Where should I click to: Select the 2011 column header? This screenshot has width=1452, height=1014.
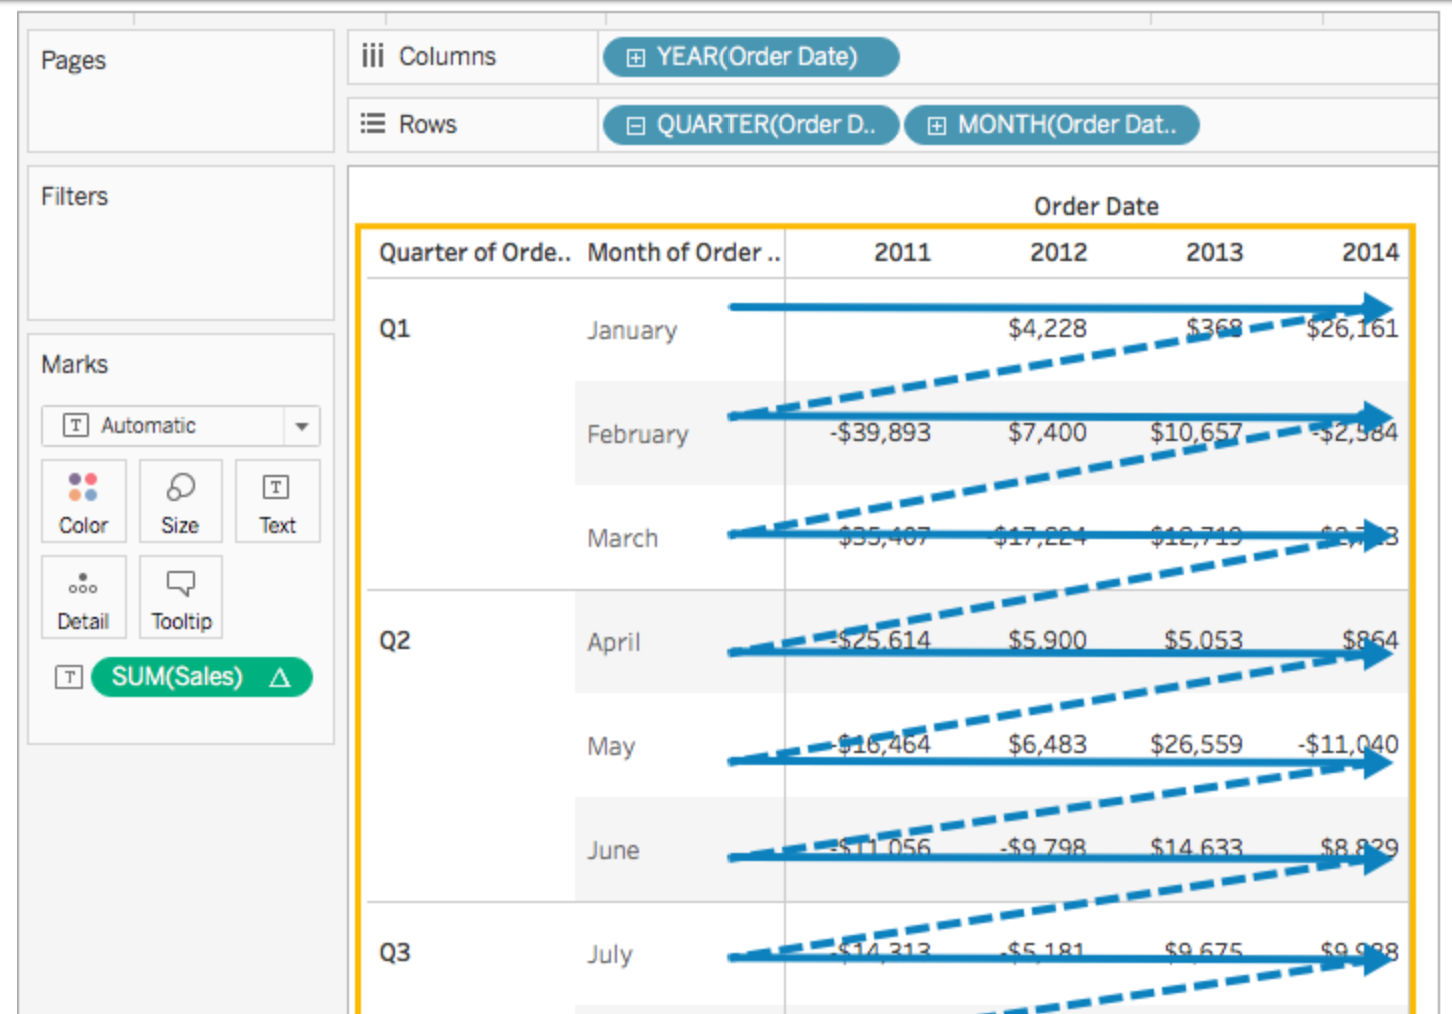[902, 252]
